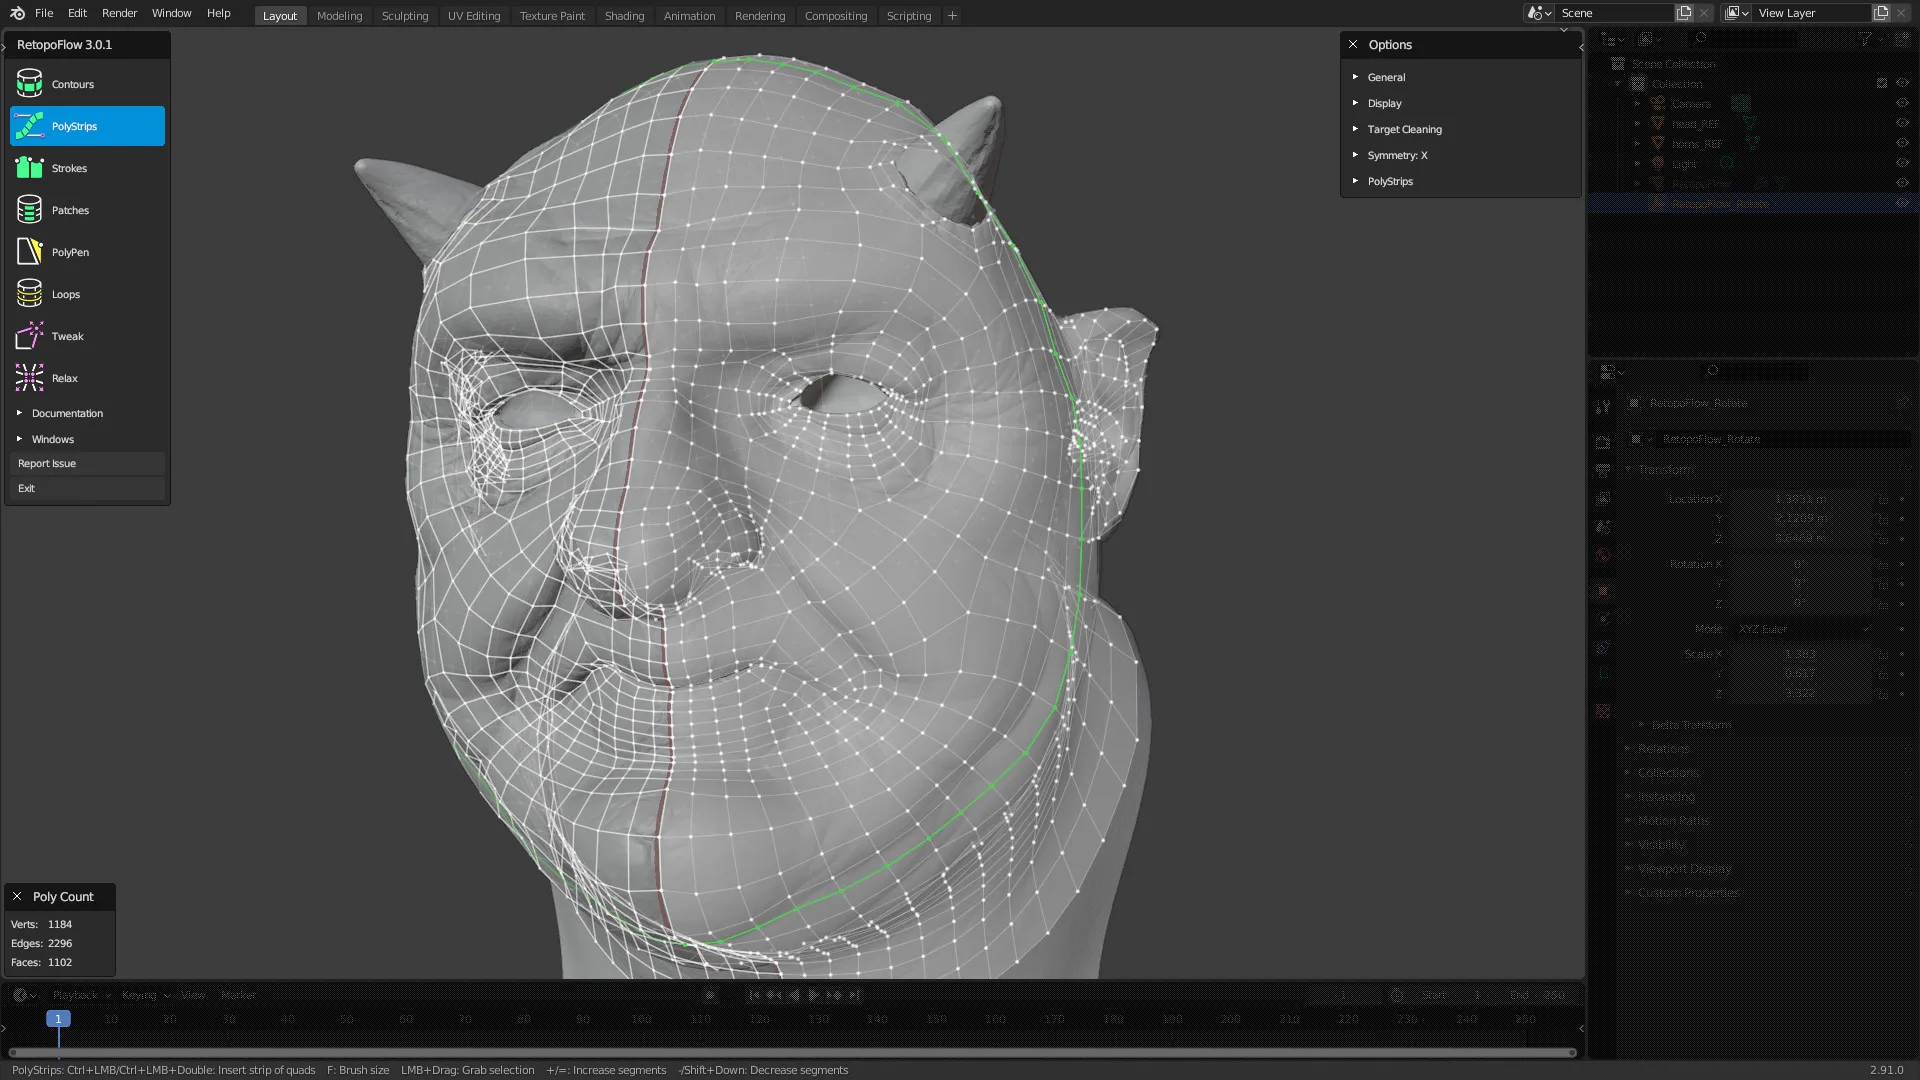Select the Patches tool
Screen dimensions: 1920x1080
click(x=69, y=210)
